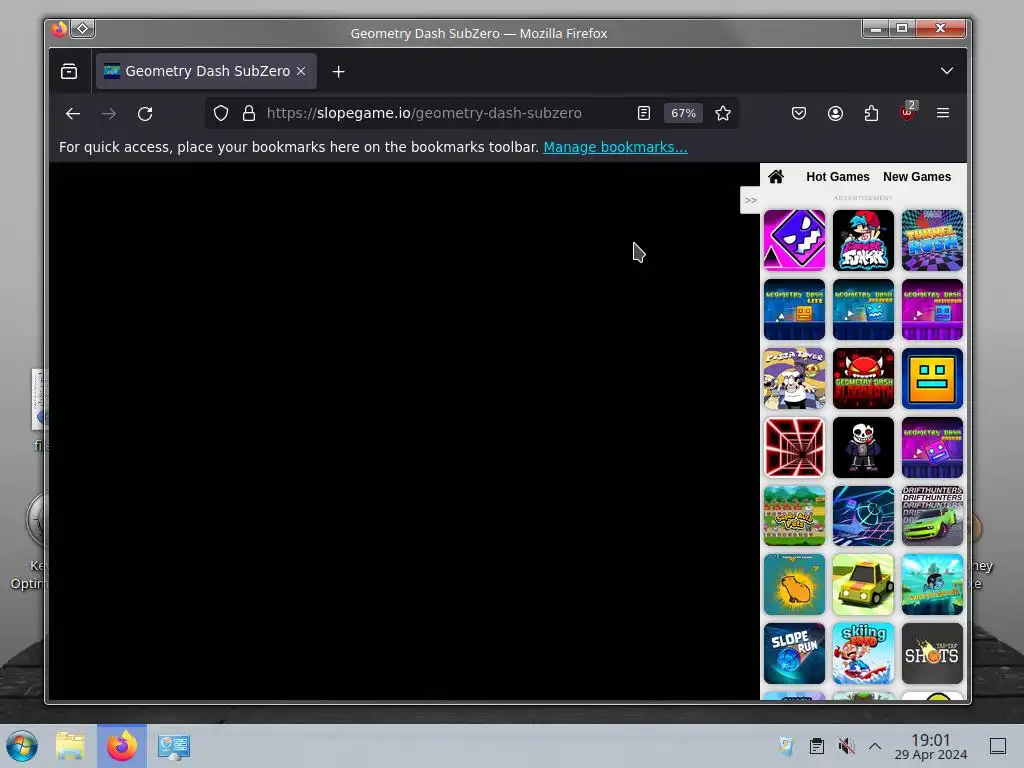This screenshot has height=768, width=1024.
Task: Open Slope Run game thumbnail
Action: coord(794,653)
